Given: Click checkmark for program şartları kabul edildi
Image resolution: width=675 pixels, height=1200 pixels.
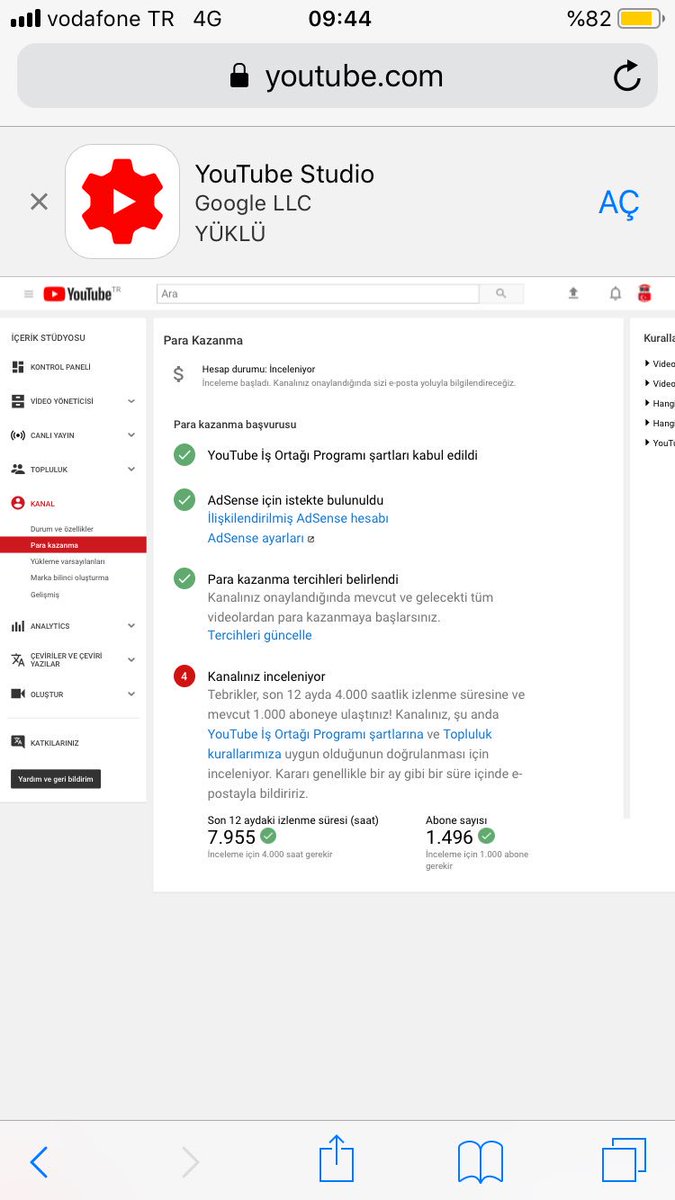Looking at the screenshot, I should click(x=184, y=455).
